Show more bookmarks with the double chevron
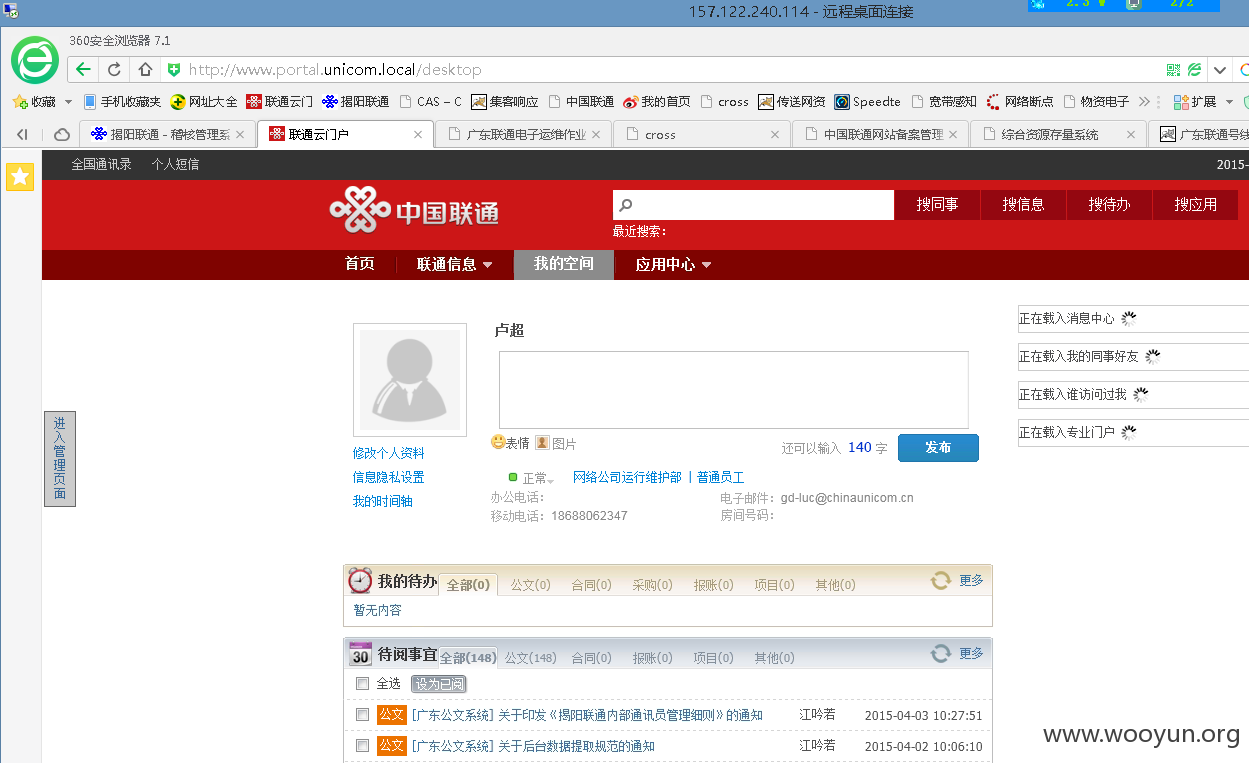Viewport: 1249px width, 763px height. (1145, 102)
